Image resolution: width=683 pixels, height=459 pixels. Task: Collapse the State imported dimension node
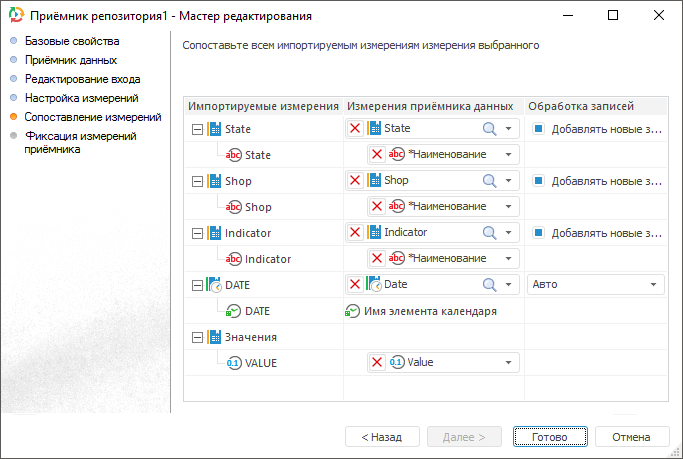(197, 129)
